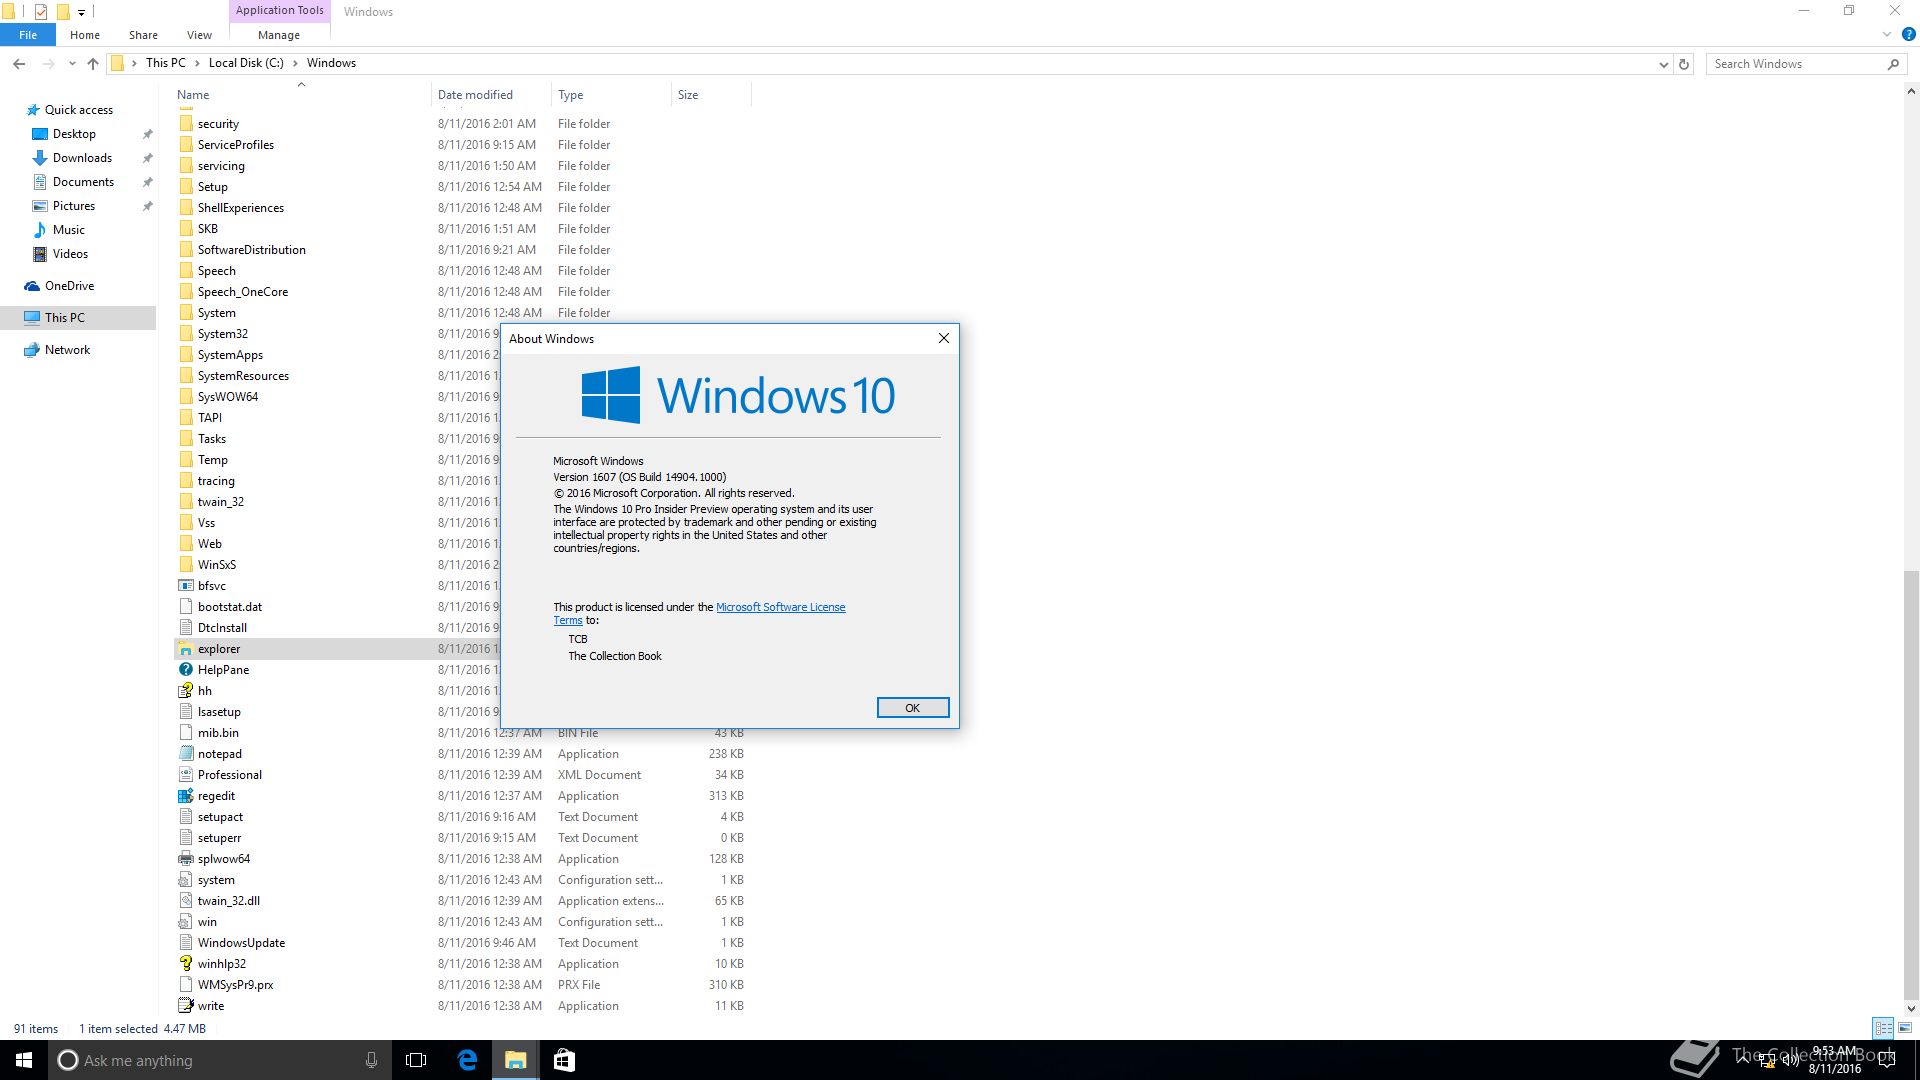Open address bar history dropdown
Viewport: 1920px width, 1080px height.
click(x=1664, y=64)
